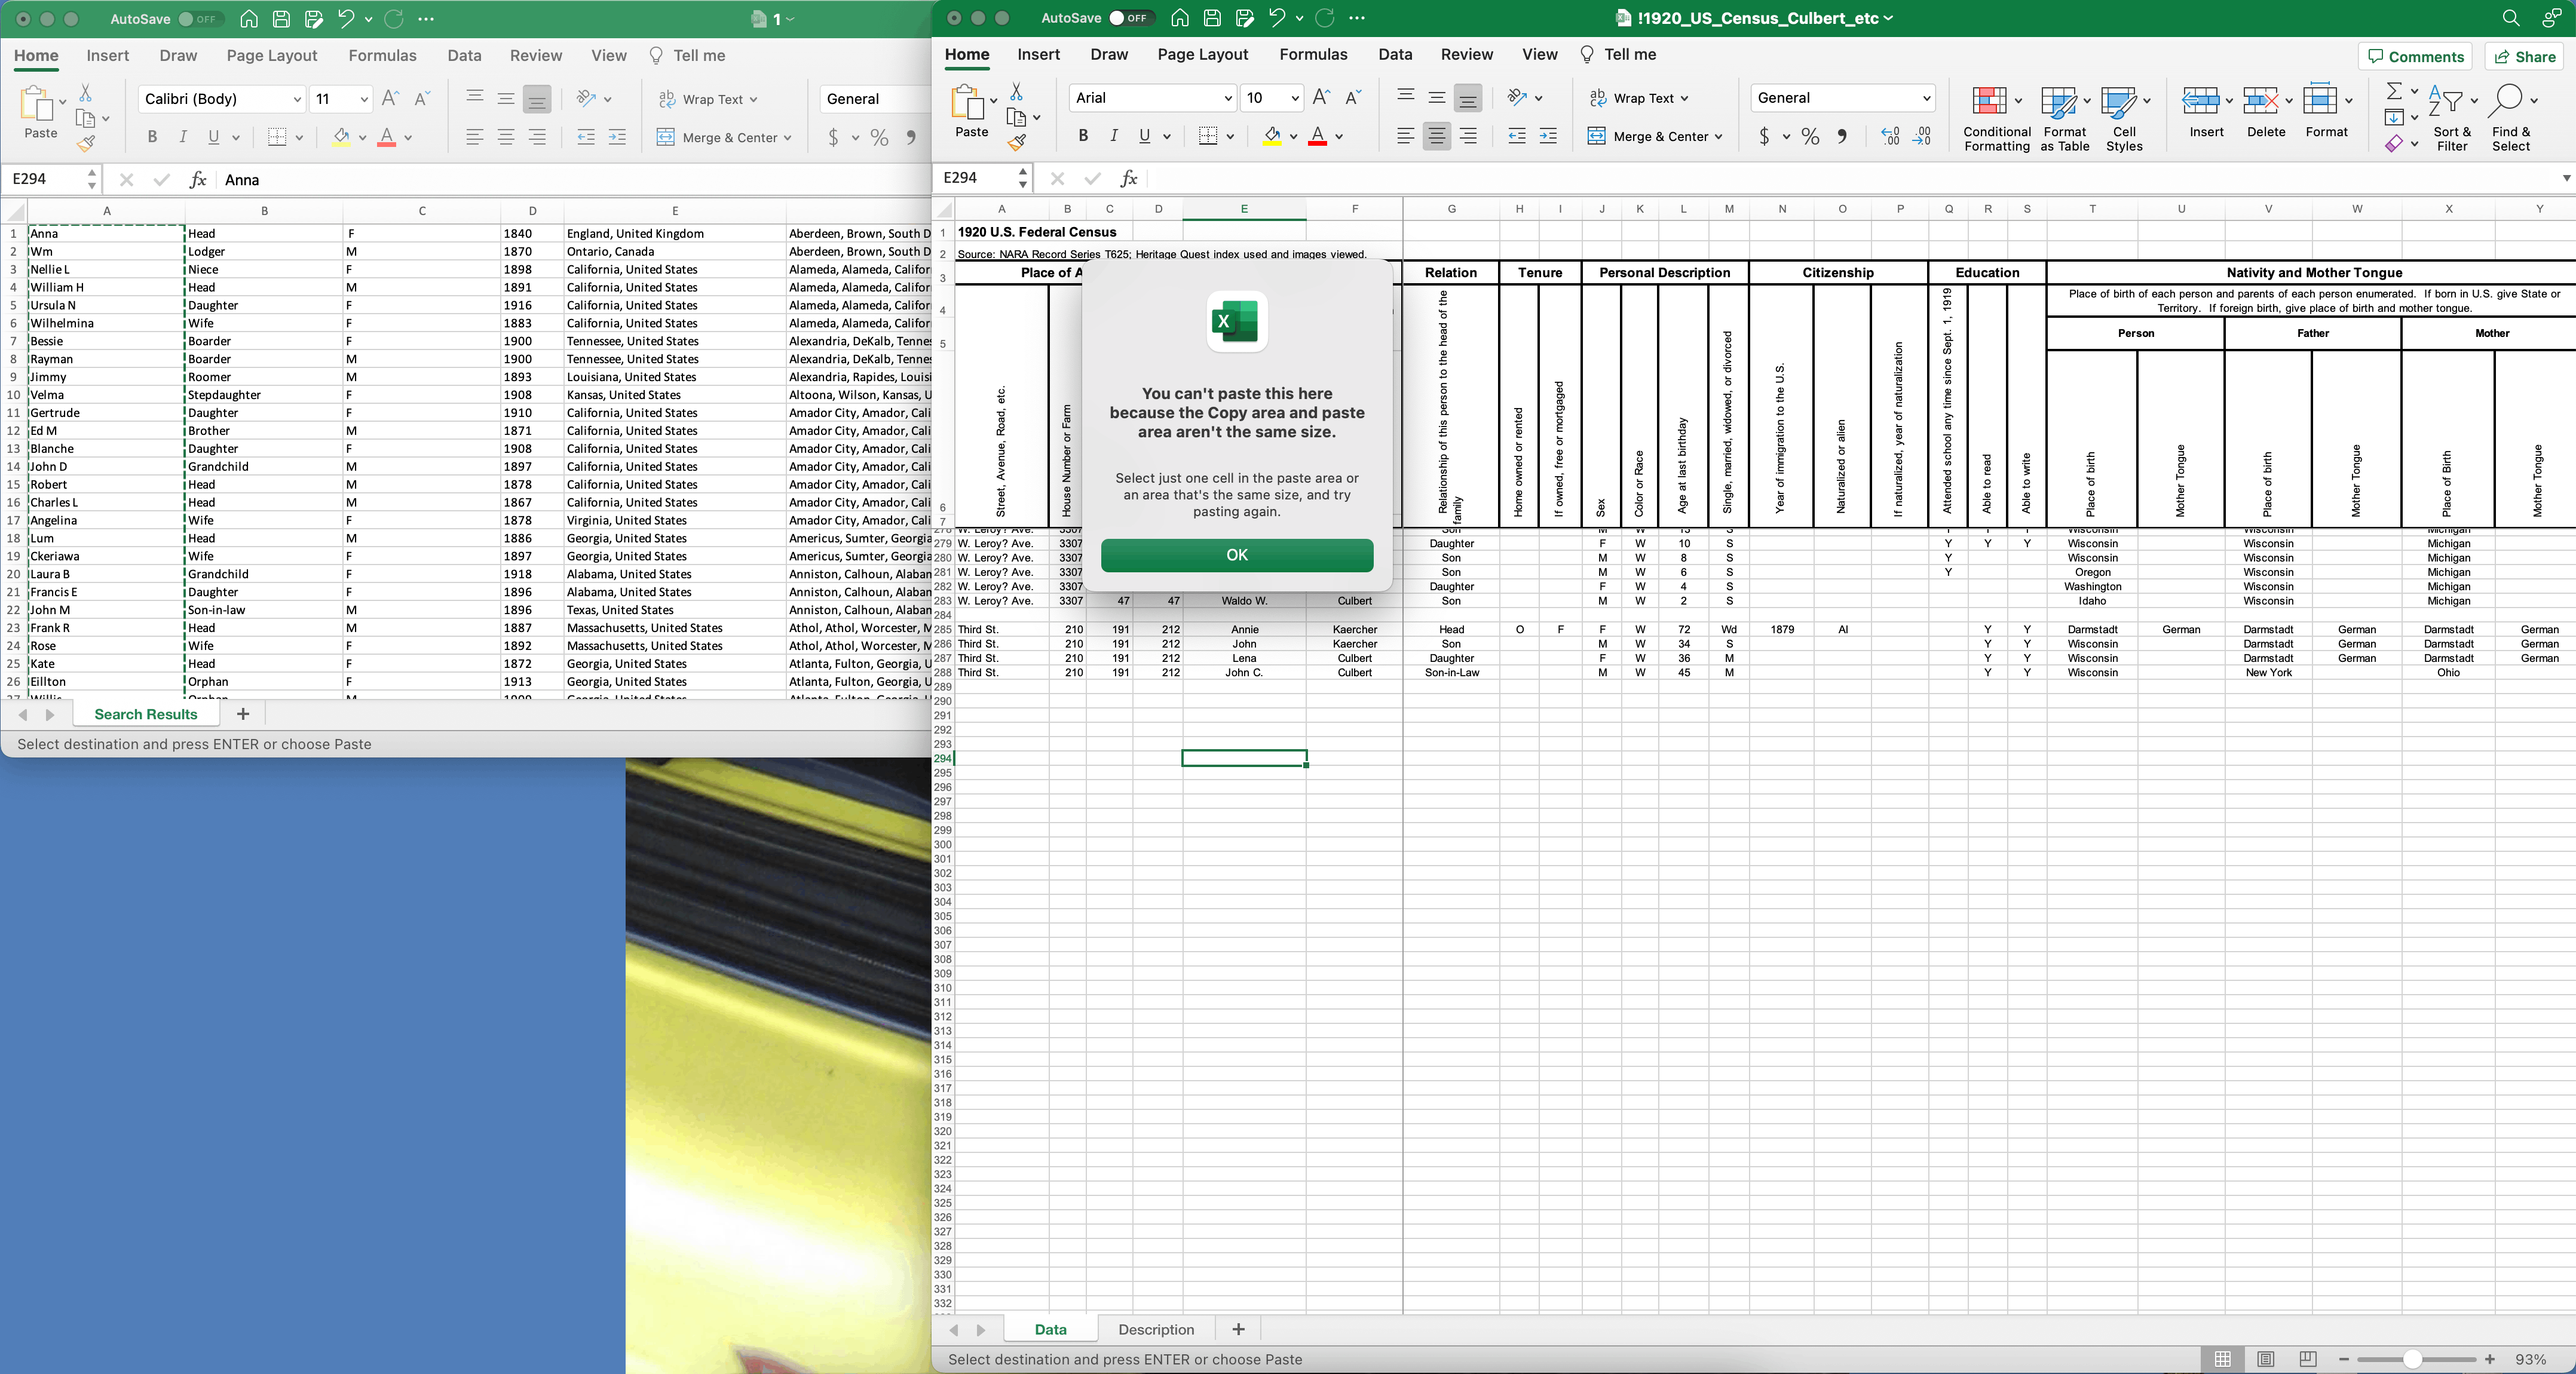Screen dimensions: 2576x1374
Task: Click the Comments button
Action: coord(2414,57)
